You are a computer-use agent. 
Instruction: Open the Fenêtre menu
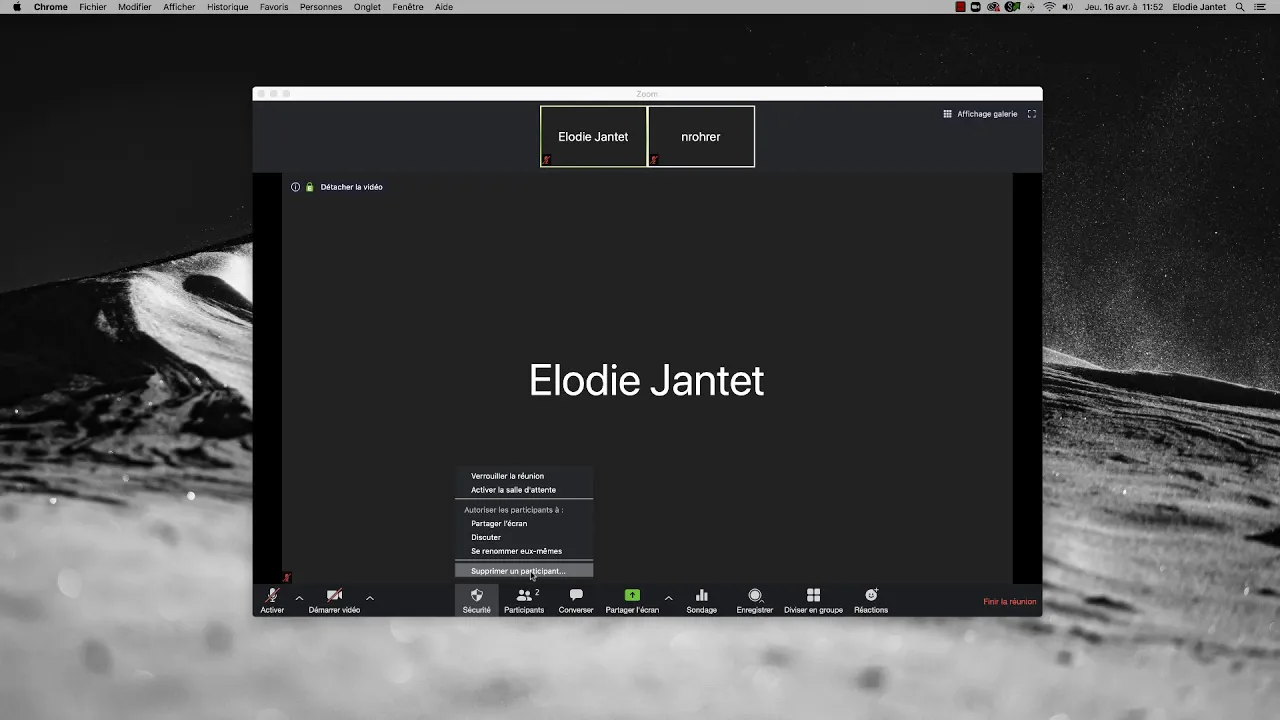click(x=408, y=7)
